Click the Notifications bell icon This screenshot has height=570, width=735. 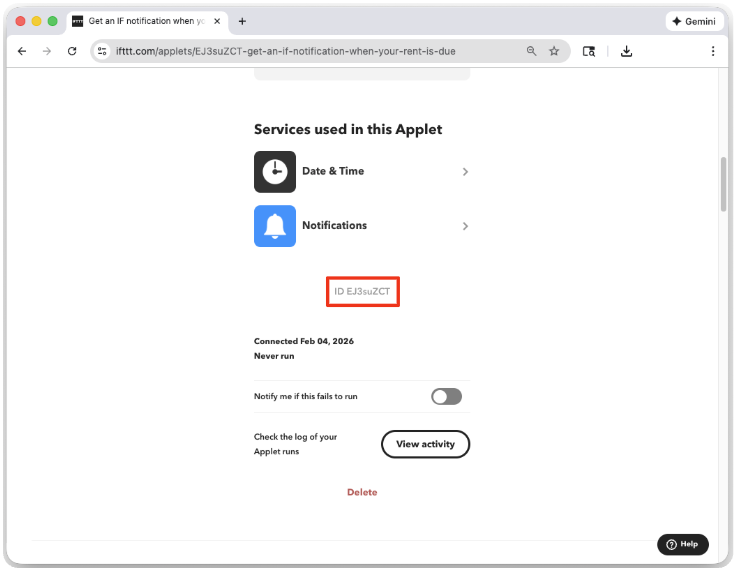click(274, 226)
